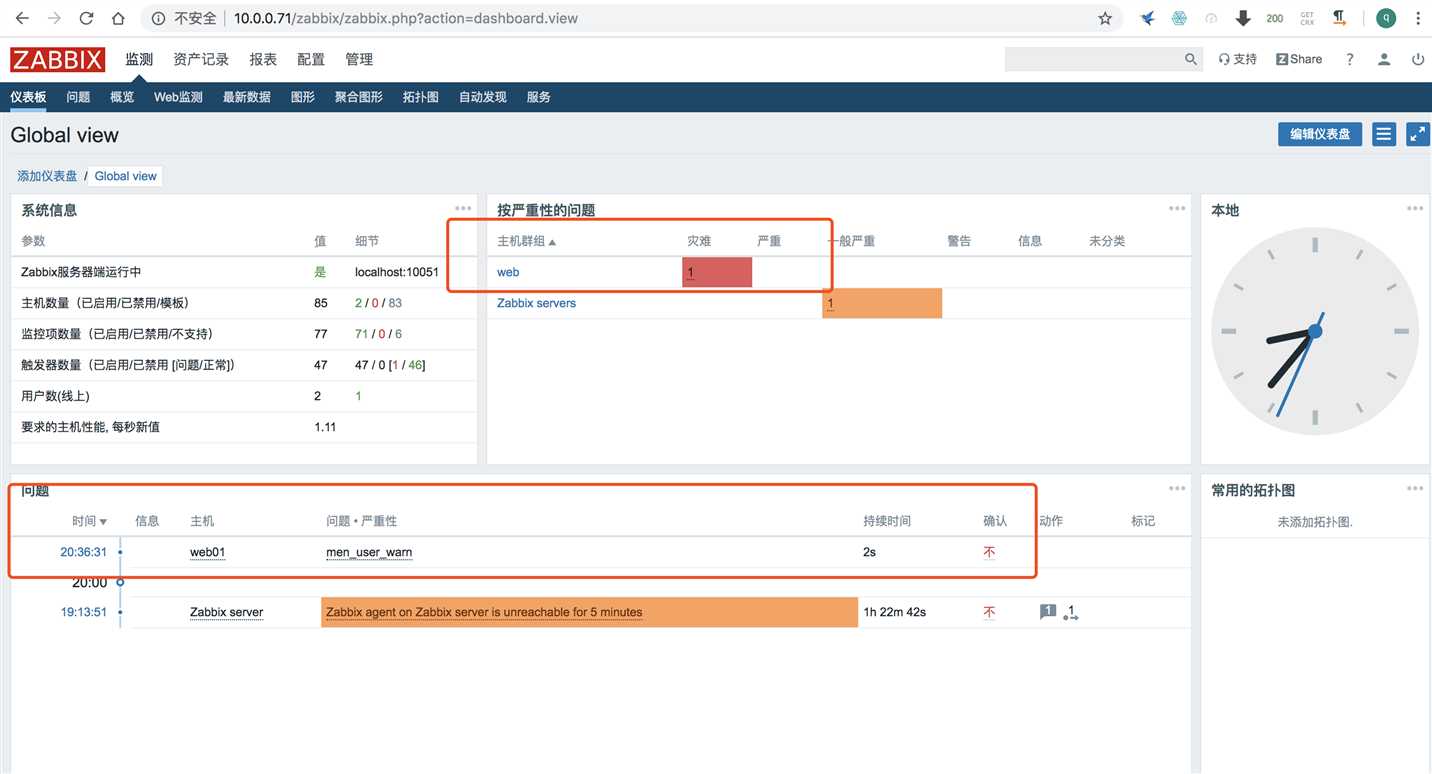Open the 支持 support link
Image resolution: width=1432 pixels, height=774 pixels.
[x=1237, y=59]
